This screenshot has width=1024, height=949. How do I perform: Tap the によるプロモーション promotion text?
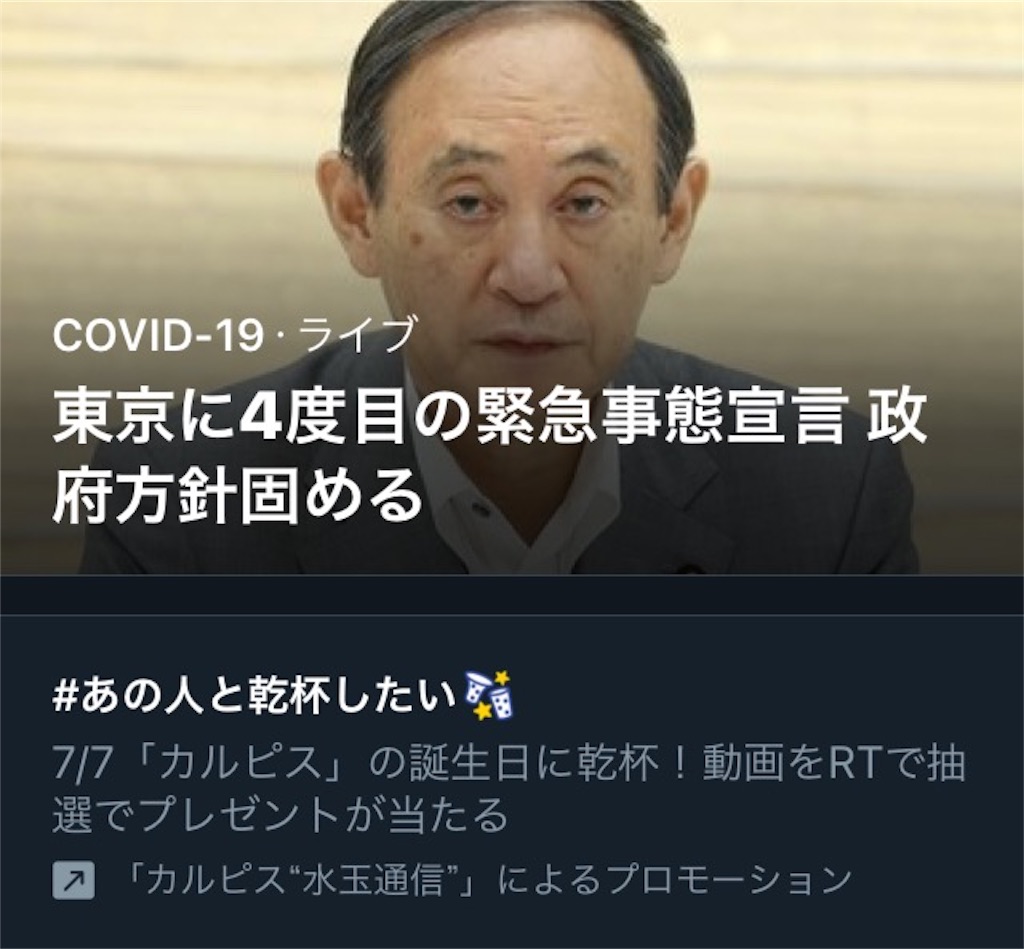tap(675, 879)
